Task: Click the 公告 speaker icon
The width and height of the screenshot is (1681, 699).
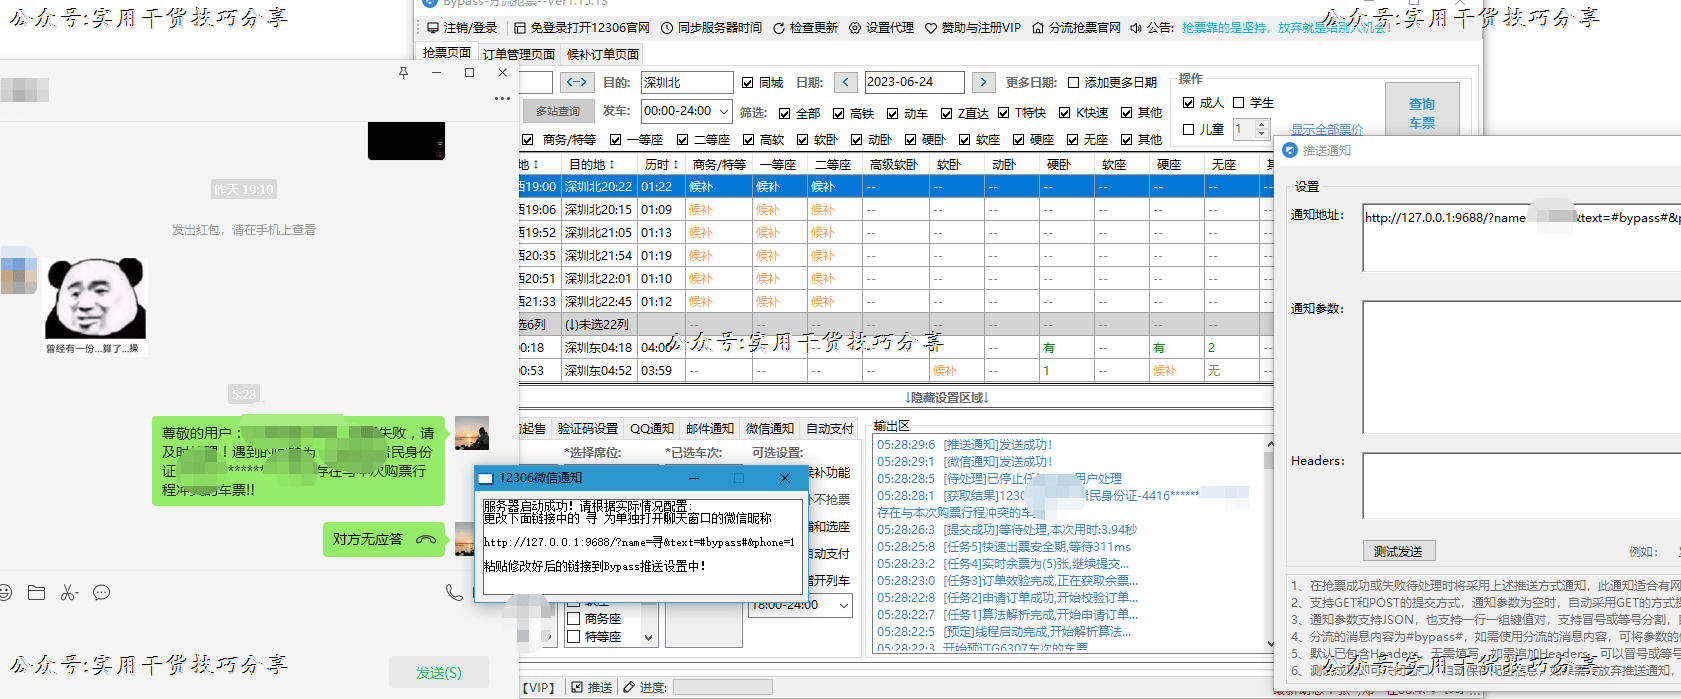Action: (x=1136, y=28)
